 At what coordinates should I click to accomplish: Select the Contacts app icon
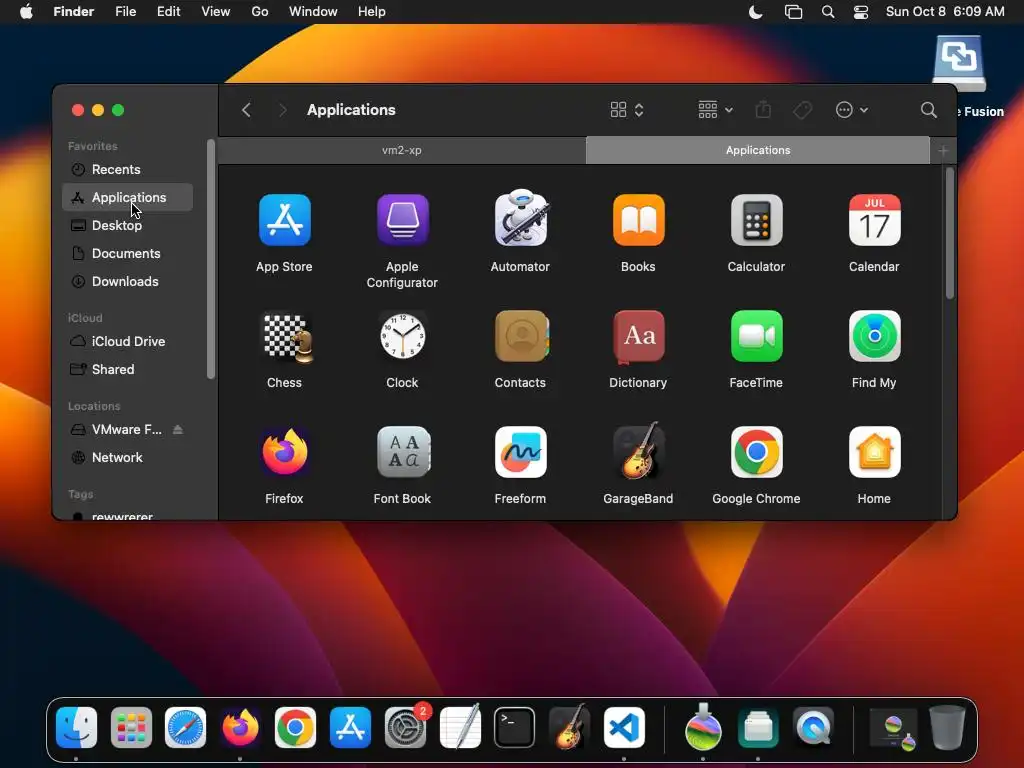(x=520, y=336)
